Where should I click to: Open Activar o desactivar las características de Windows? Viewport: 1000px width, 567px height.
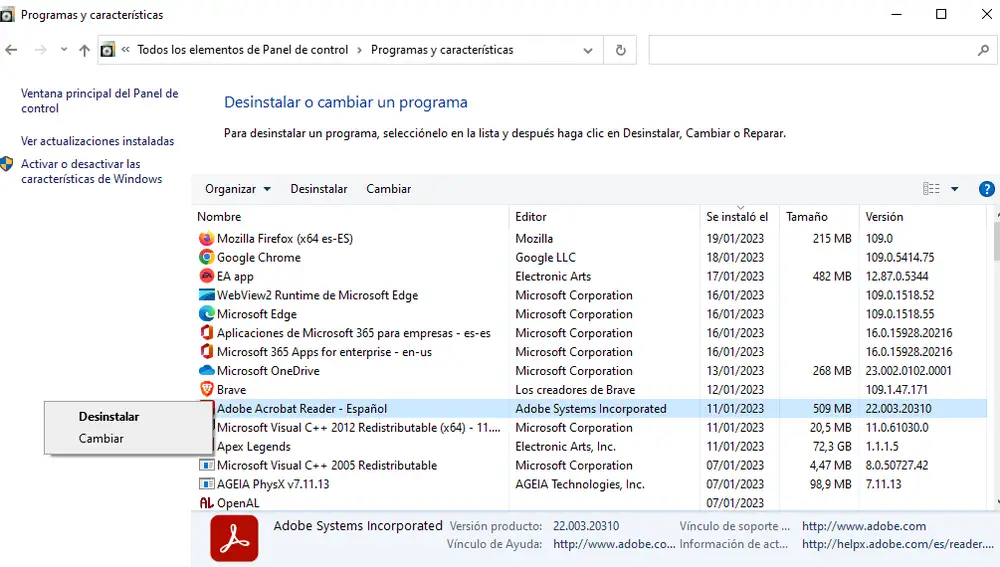click(92, 172)
